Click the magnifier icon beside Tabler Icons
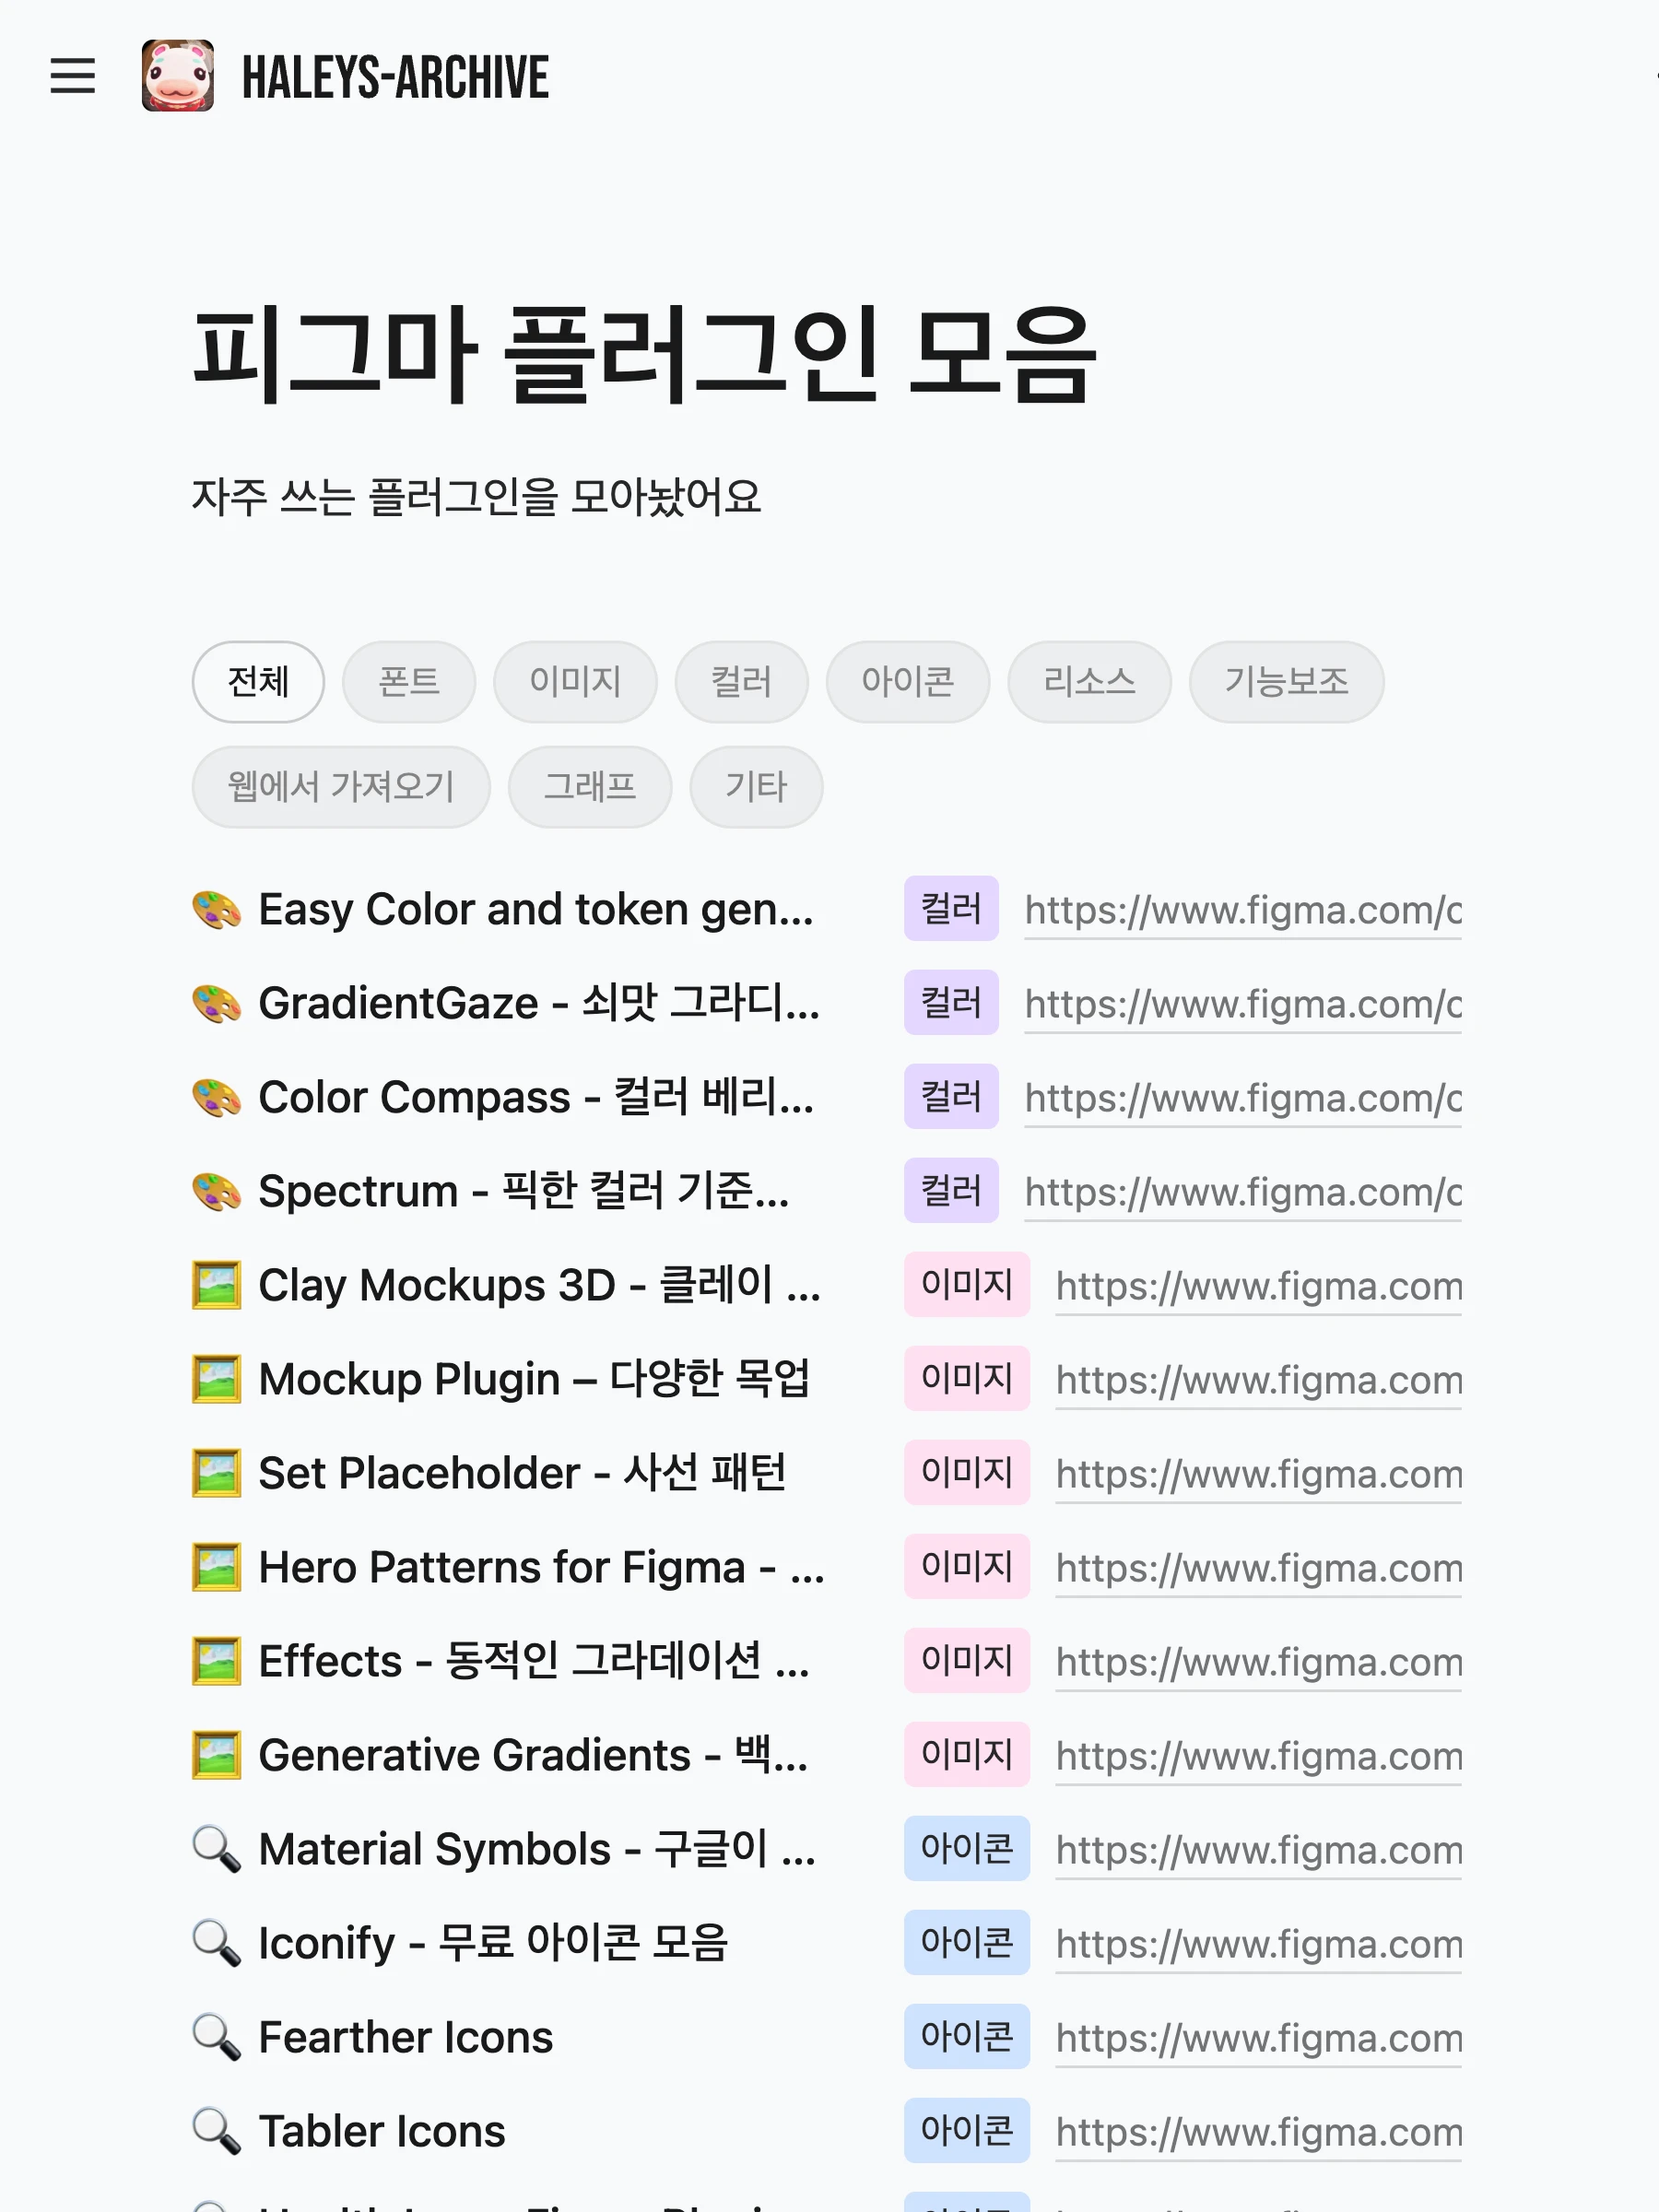The height and width of the screenshot is (2212, 1659). coord(216,2132)
